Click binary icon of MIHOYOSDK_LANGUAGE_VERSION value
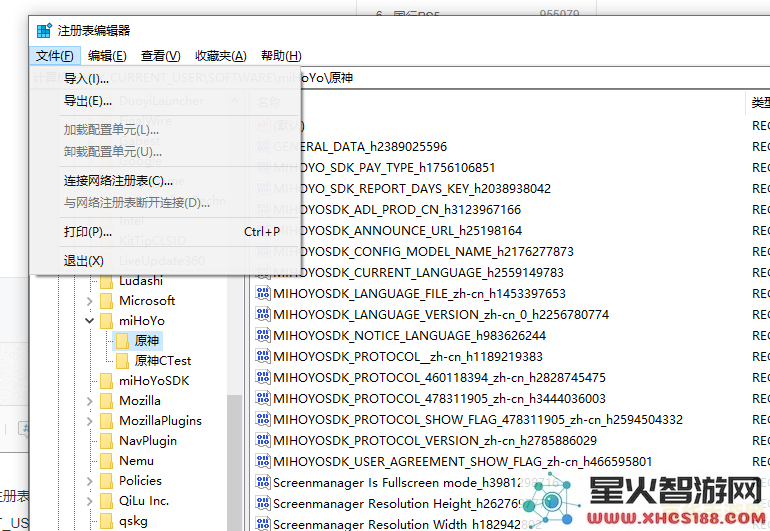Screen dimensions: 770x531 coord(263,315)
